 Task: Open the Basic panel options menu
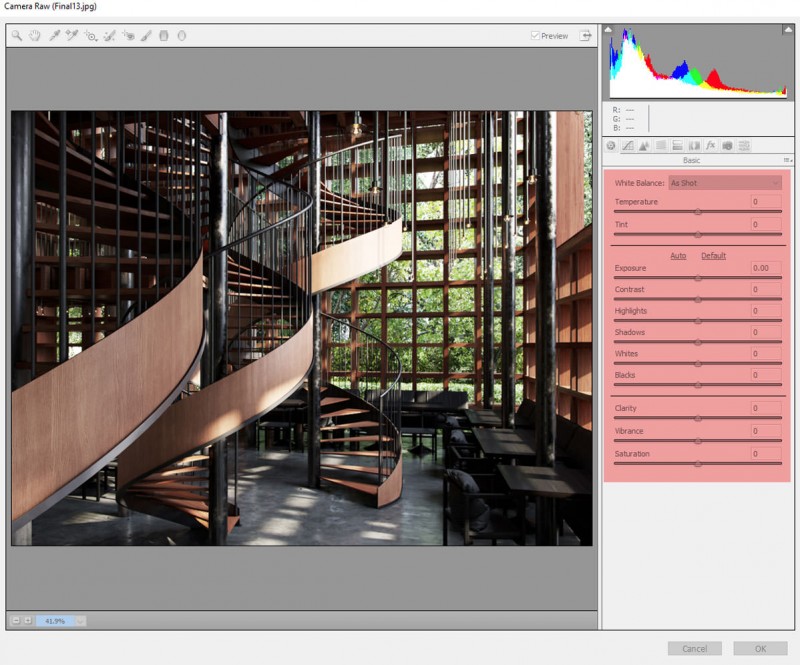pyautogui.click(x=787, y=160)
